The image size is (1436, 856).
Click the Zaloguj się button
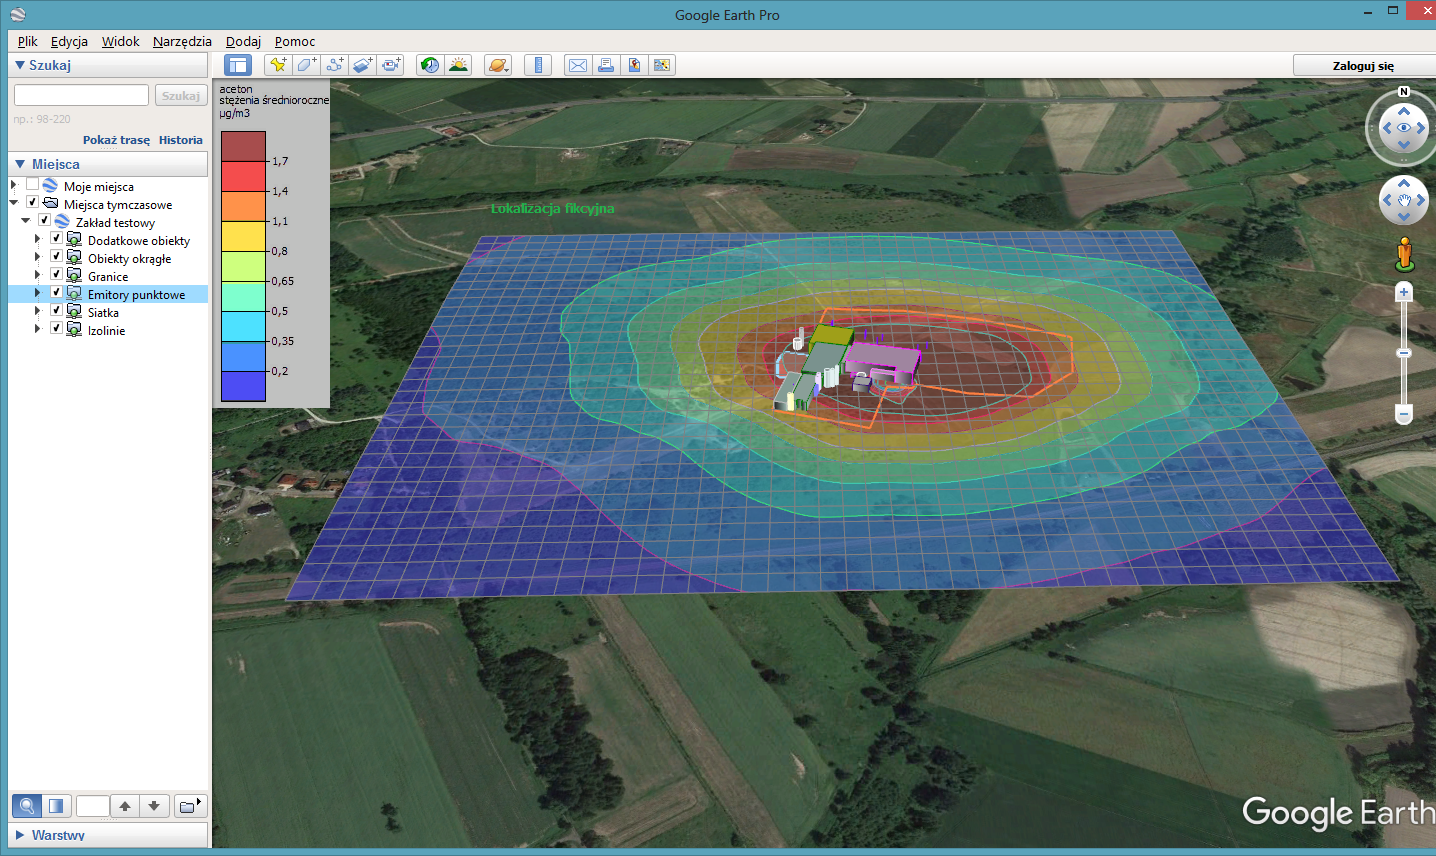1363,65
